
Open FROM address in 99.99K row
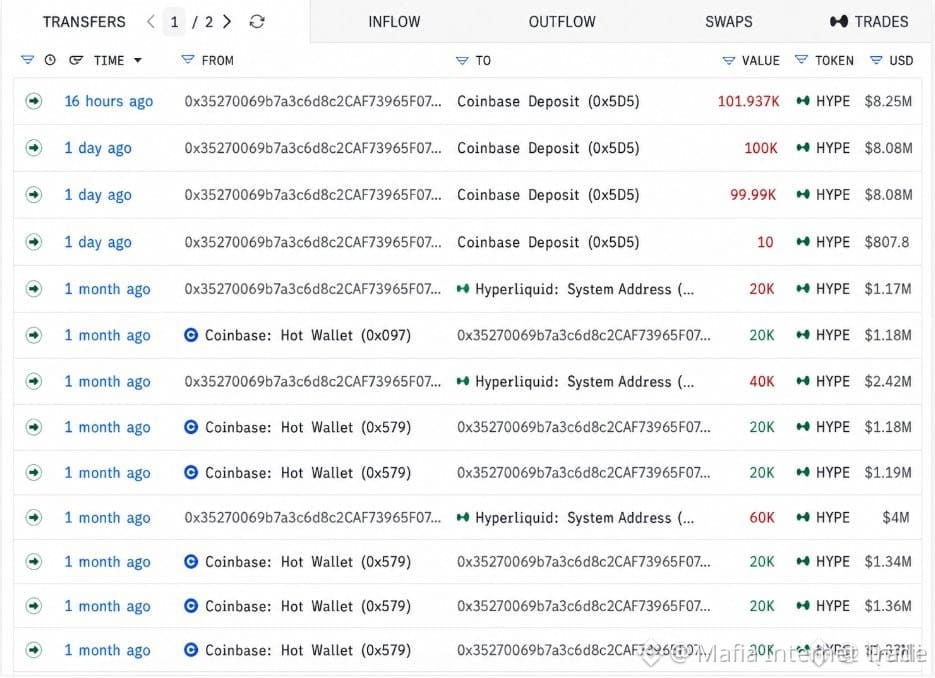(x=313, y=195)
